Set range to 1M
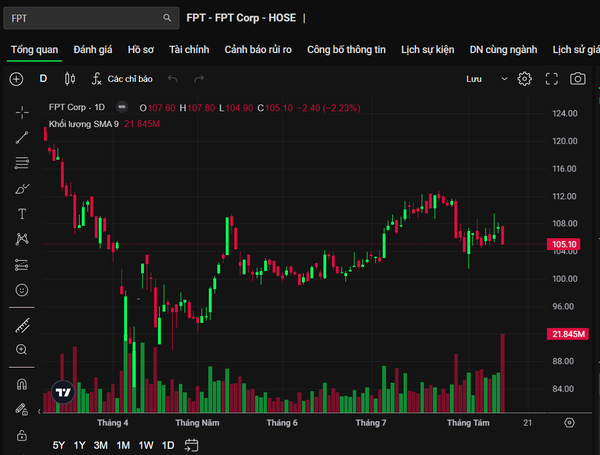The height and width of the screenshot is (455, 600). coord(123,445)
